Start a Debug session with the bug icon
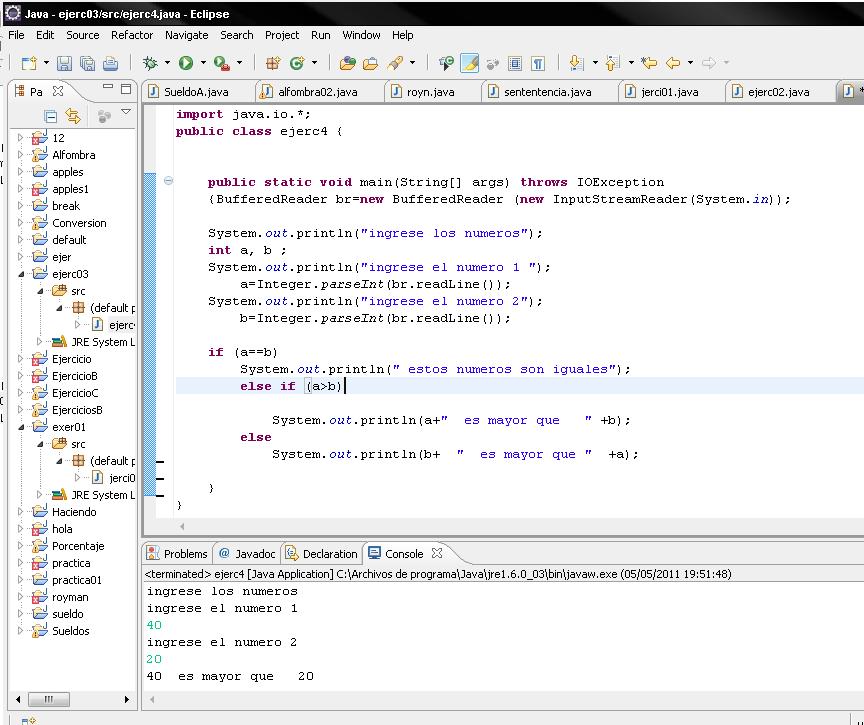Screen dimensions: 864x725 (148, 62)
